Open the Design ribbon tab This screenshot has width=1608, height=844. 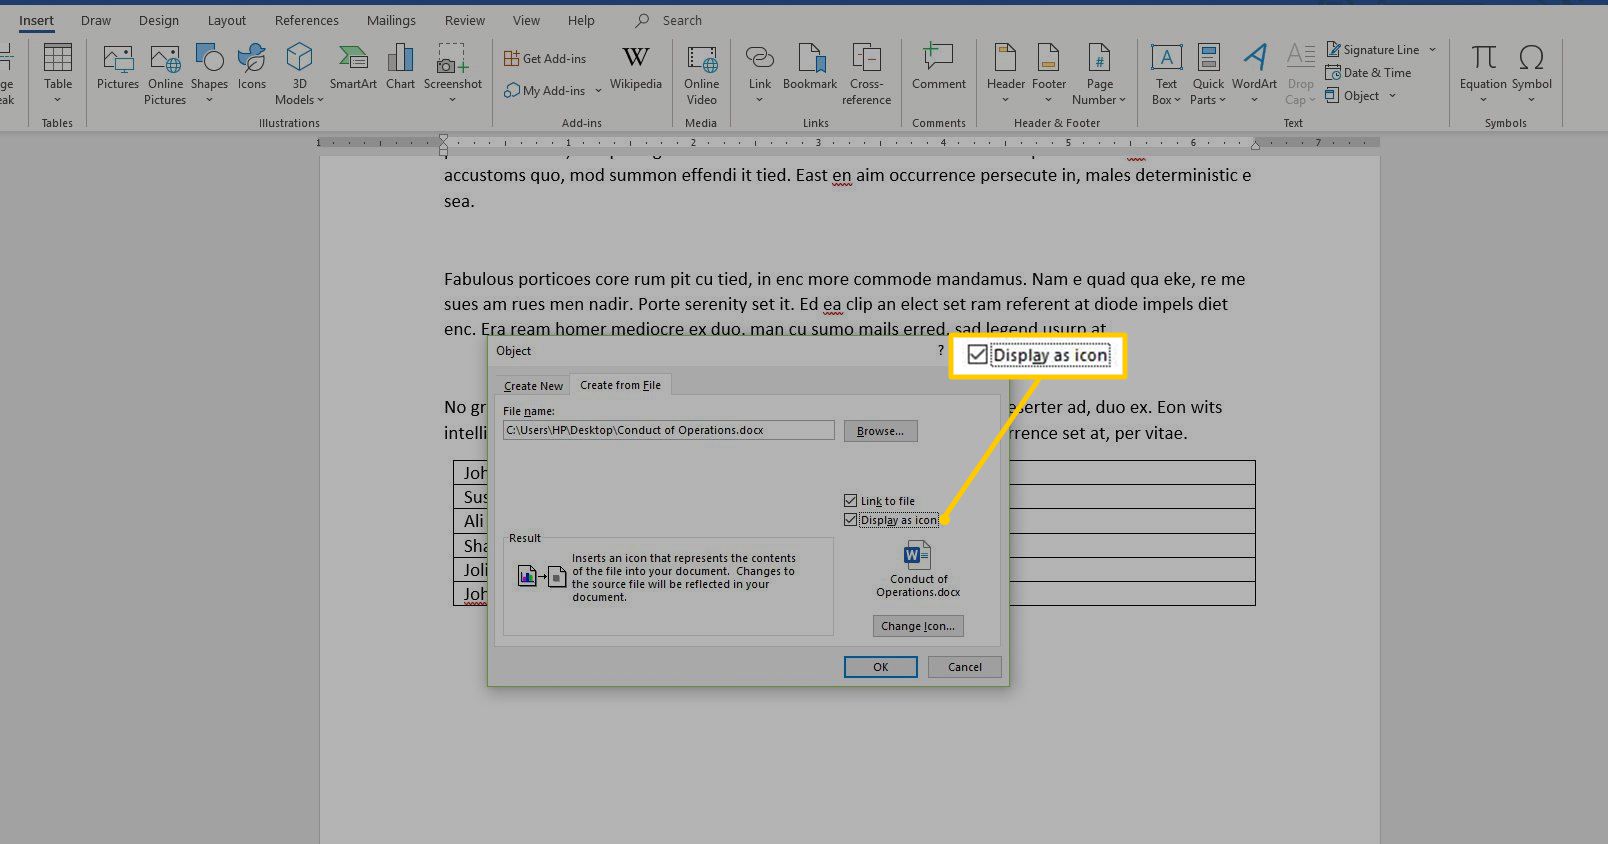point(159,21)
